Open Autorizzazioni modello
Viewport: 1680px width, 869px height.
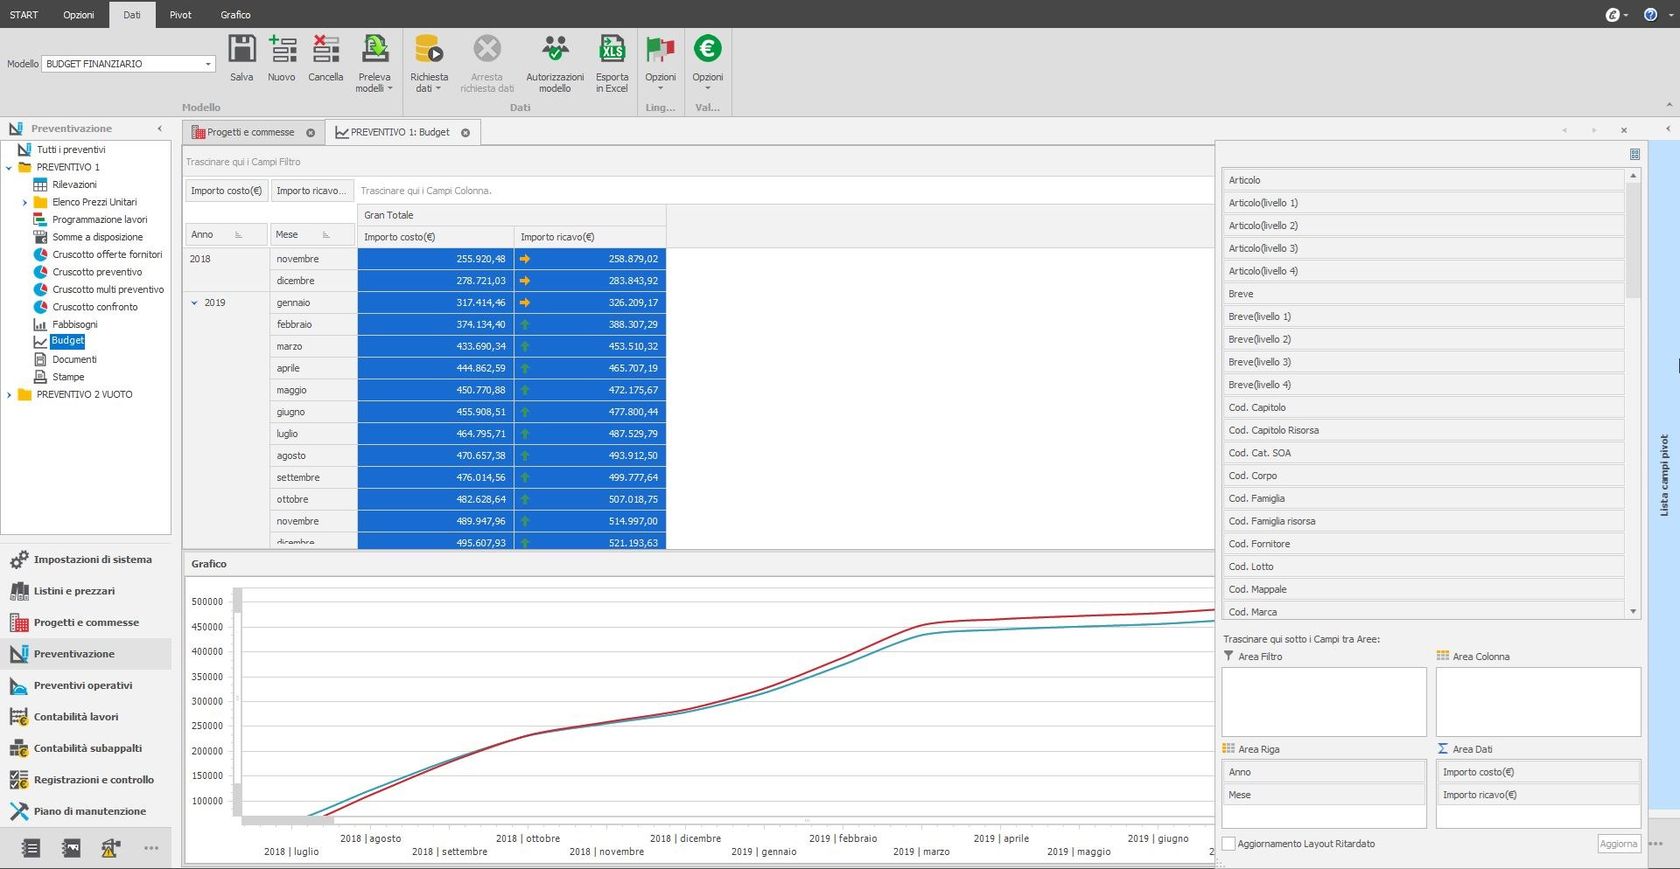pyautogui.click(x=554, y=50)
